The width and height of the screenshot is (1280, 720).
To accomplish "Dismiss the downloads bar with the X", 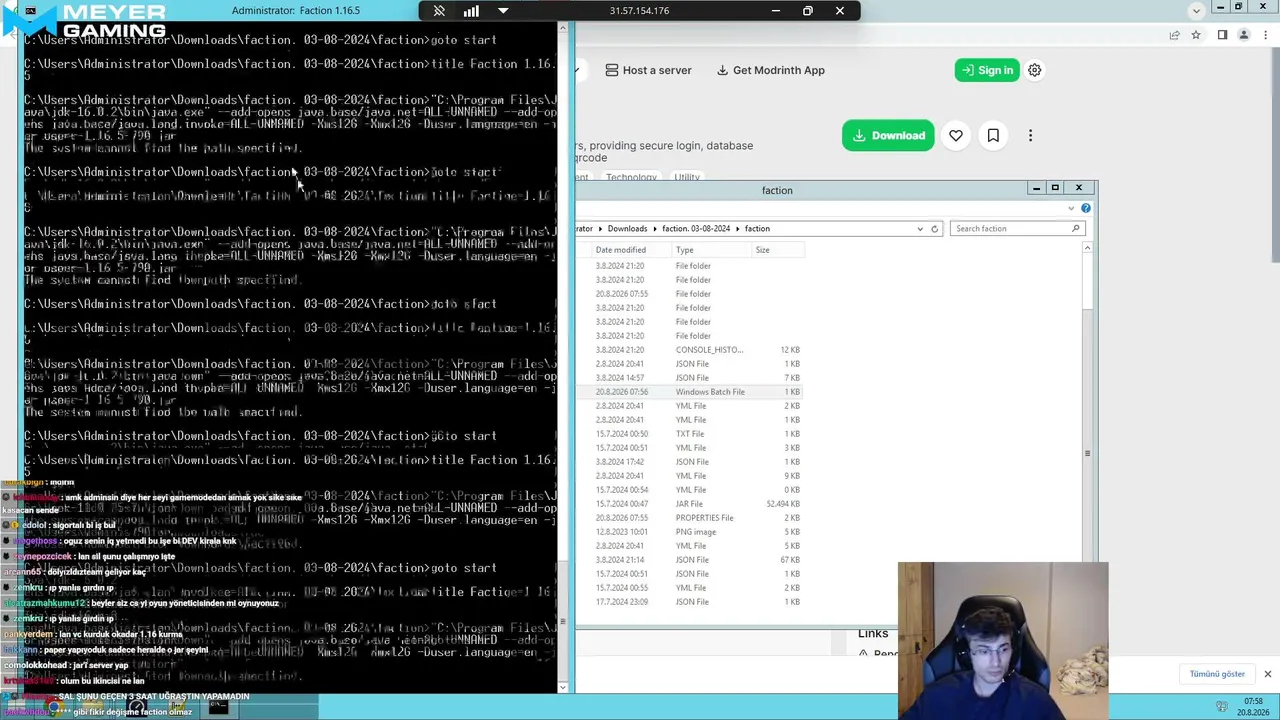I will (x=1267, y=674).
